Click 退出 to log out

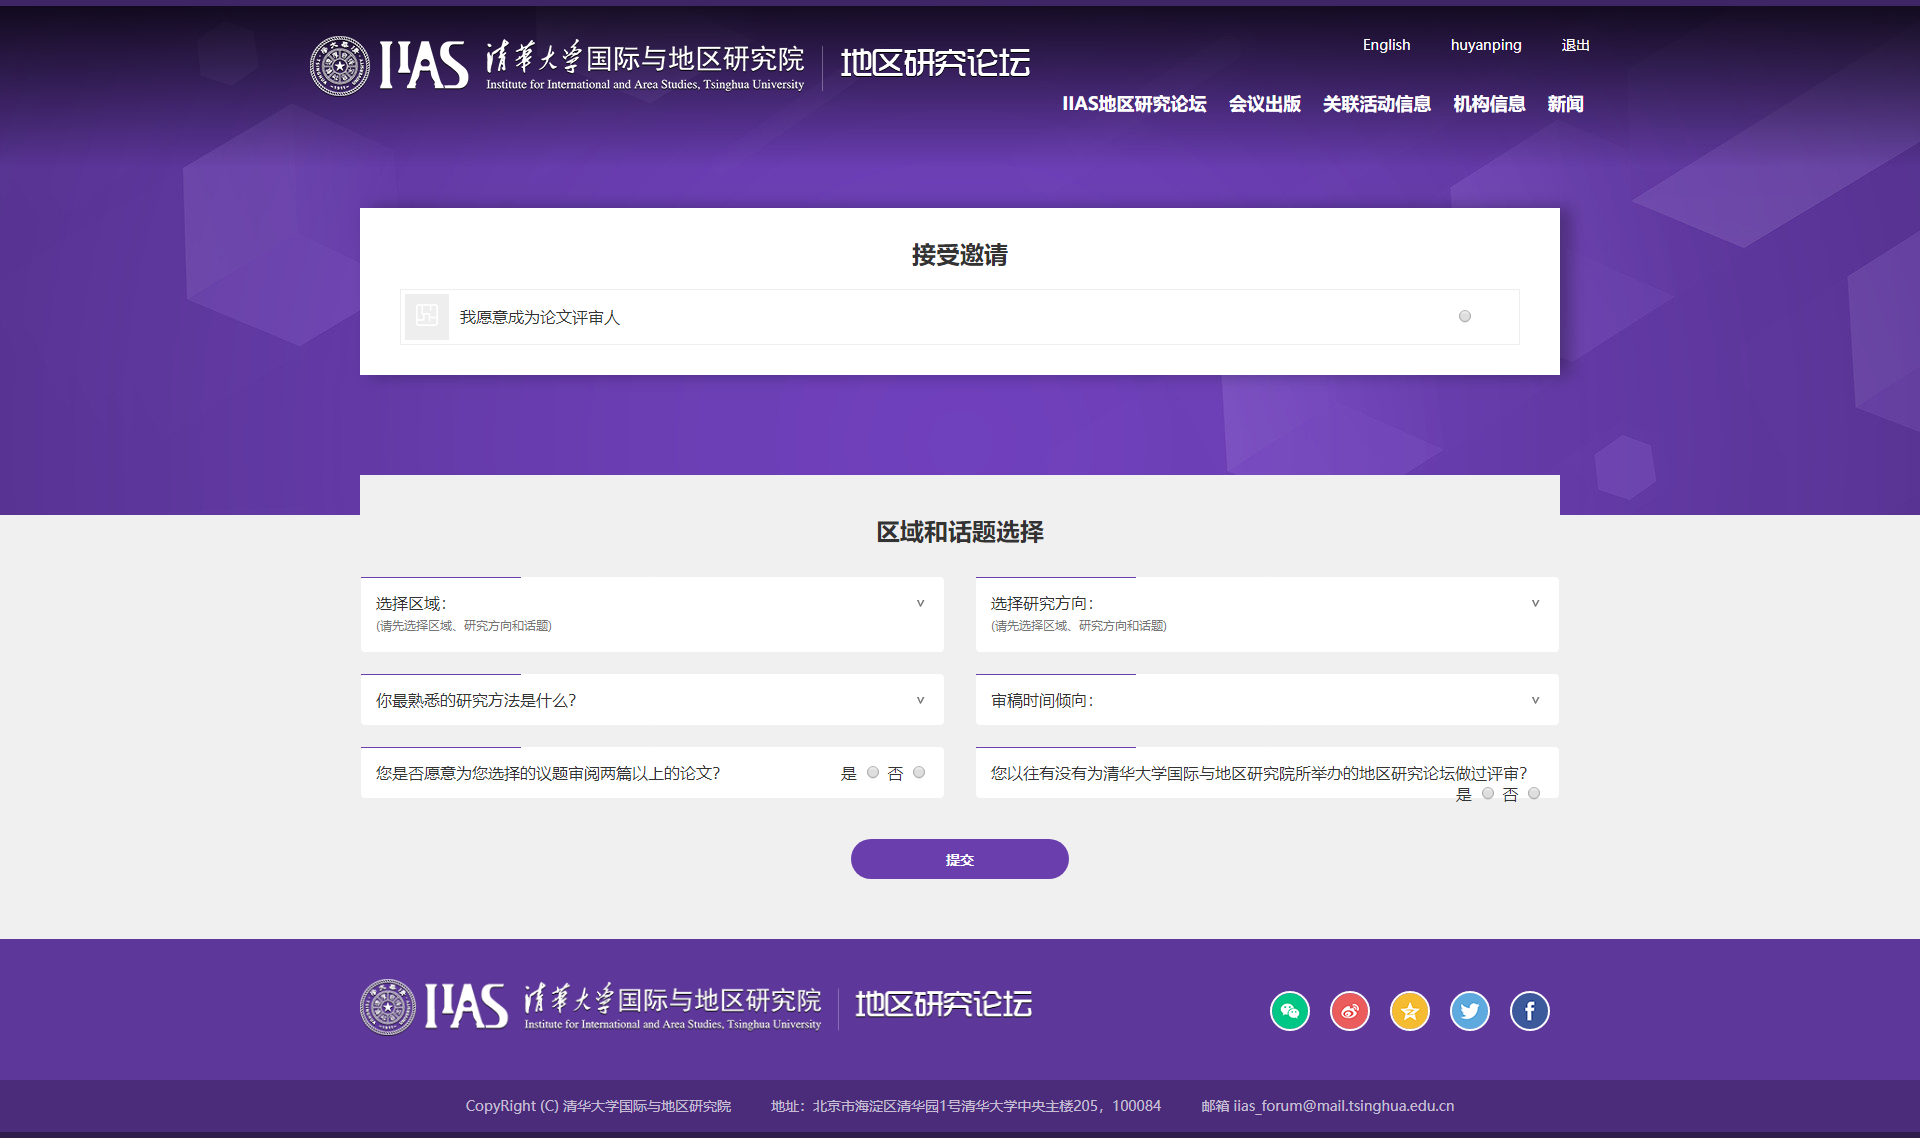pyautogui.click(x=1575, y=44)
